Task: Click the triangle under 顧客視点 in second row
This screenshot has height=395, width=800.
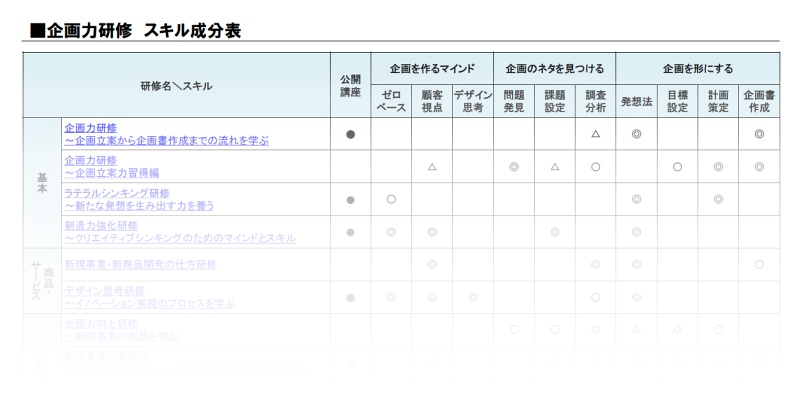Action: 432,166
